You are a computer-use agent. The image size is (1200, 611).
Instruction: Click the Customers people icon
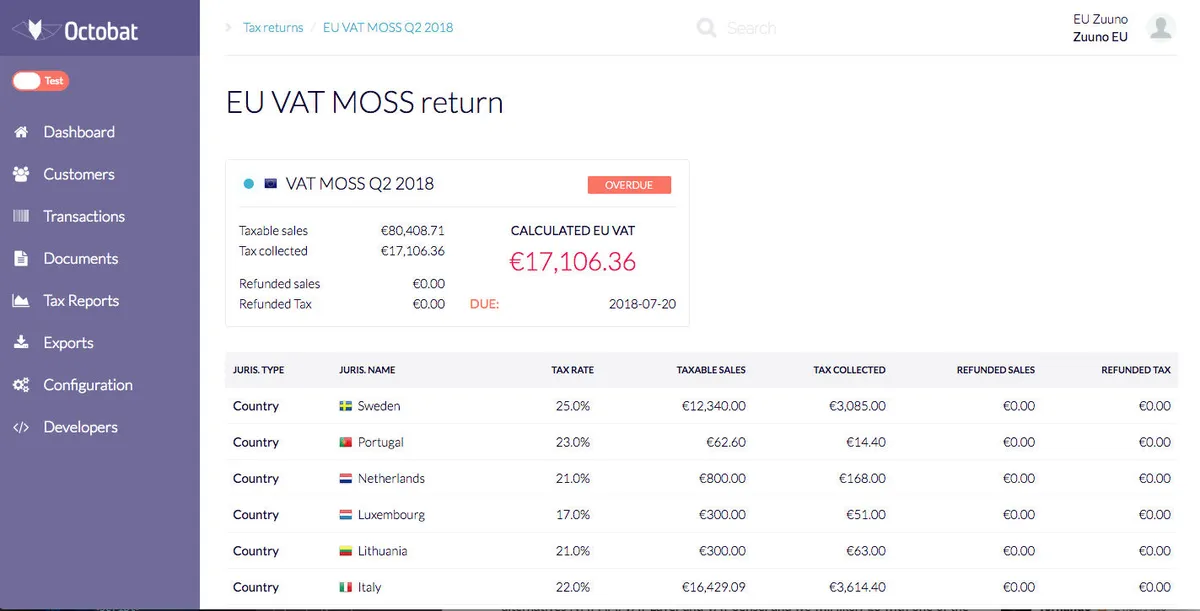[x=21, y=174]
